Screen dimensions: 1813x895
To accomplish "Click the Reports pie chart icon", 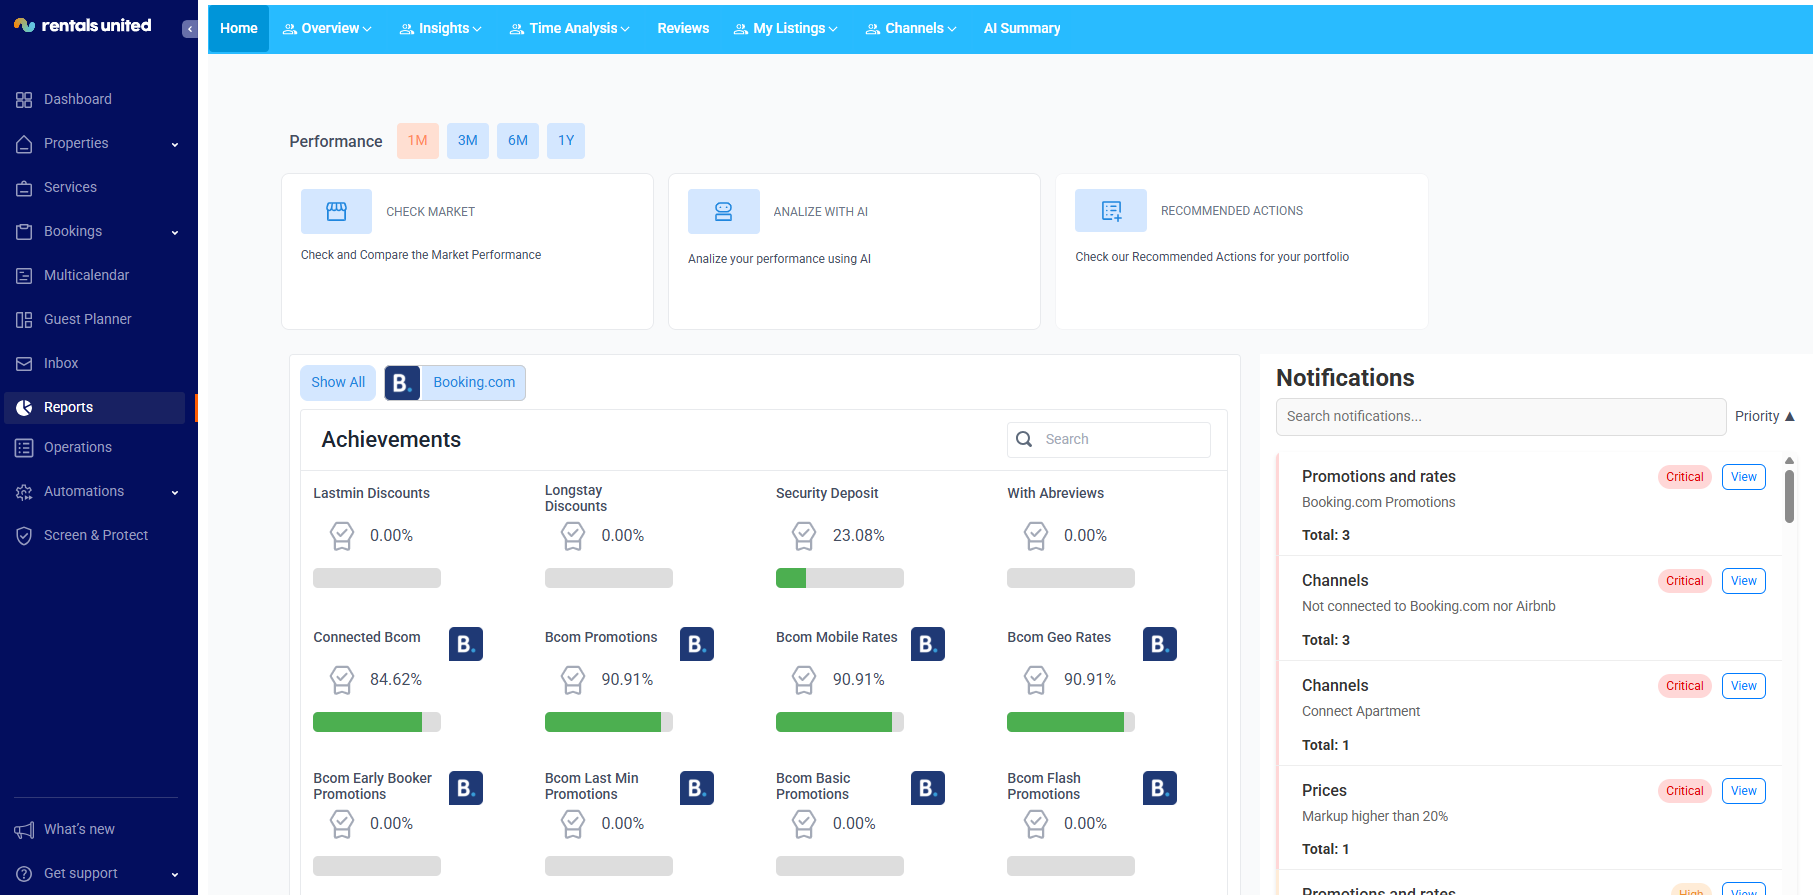I will (x=24, y=408).
